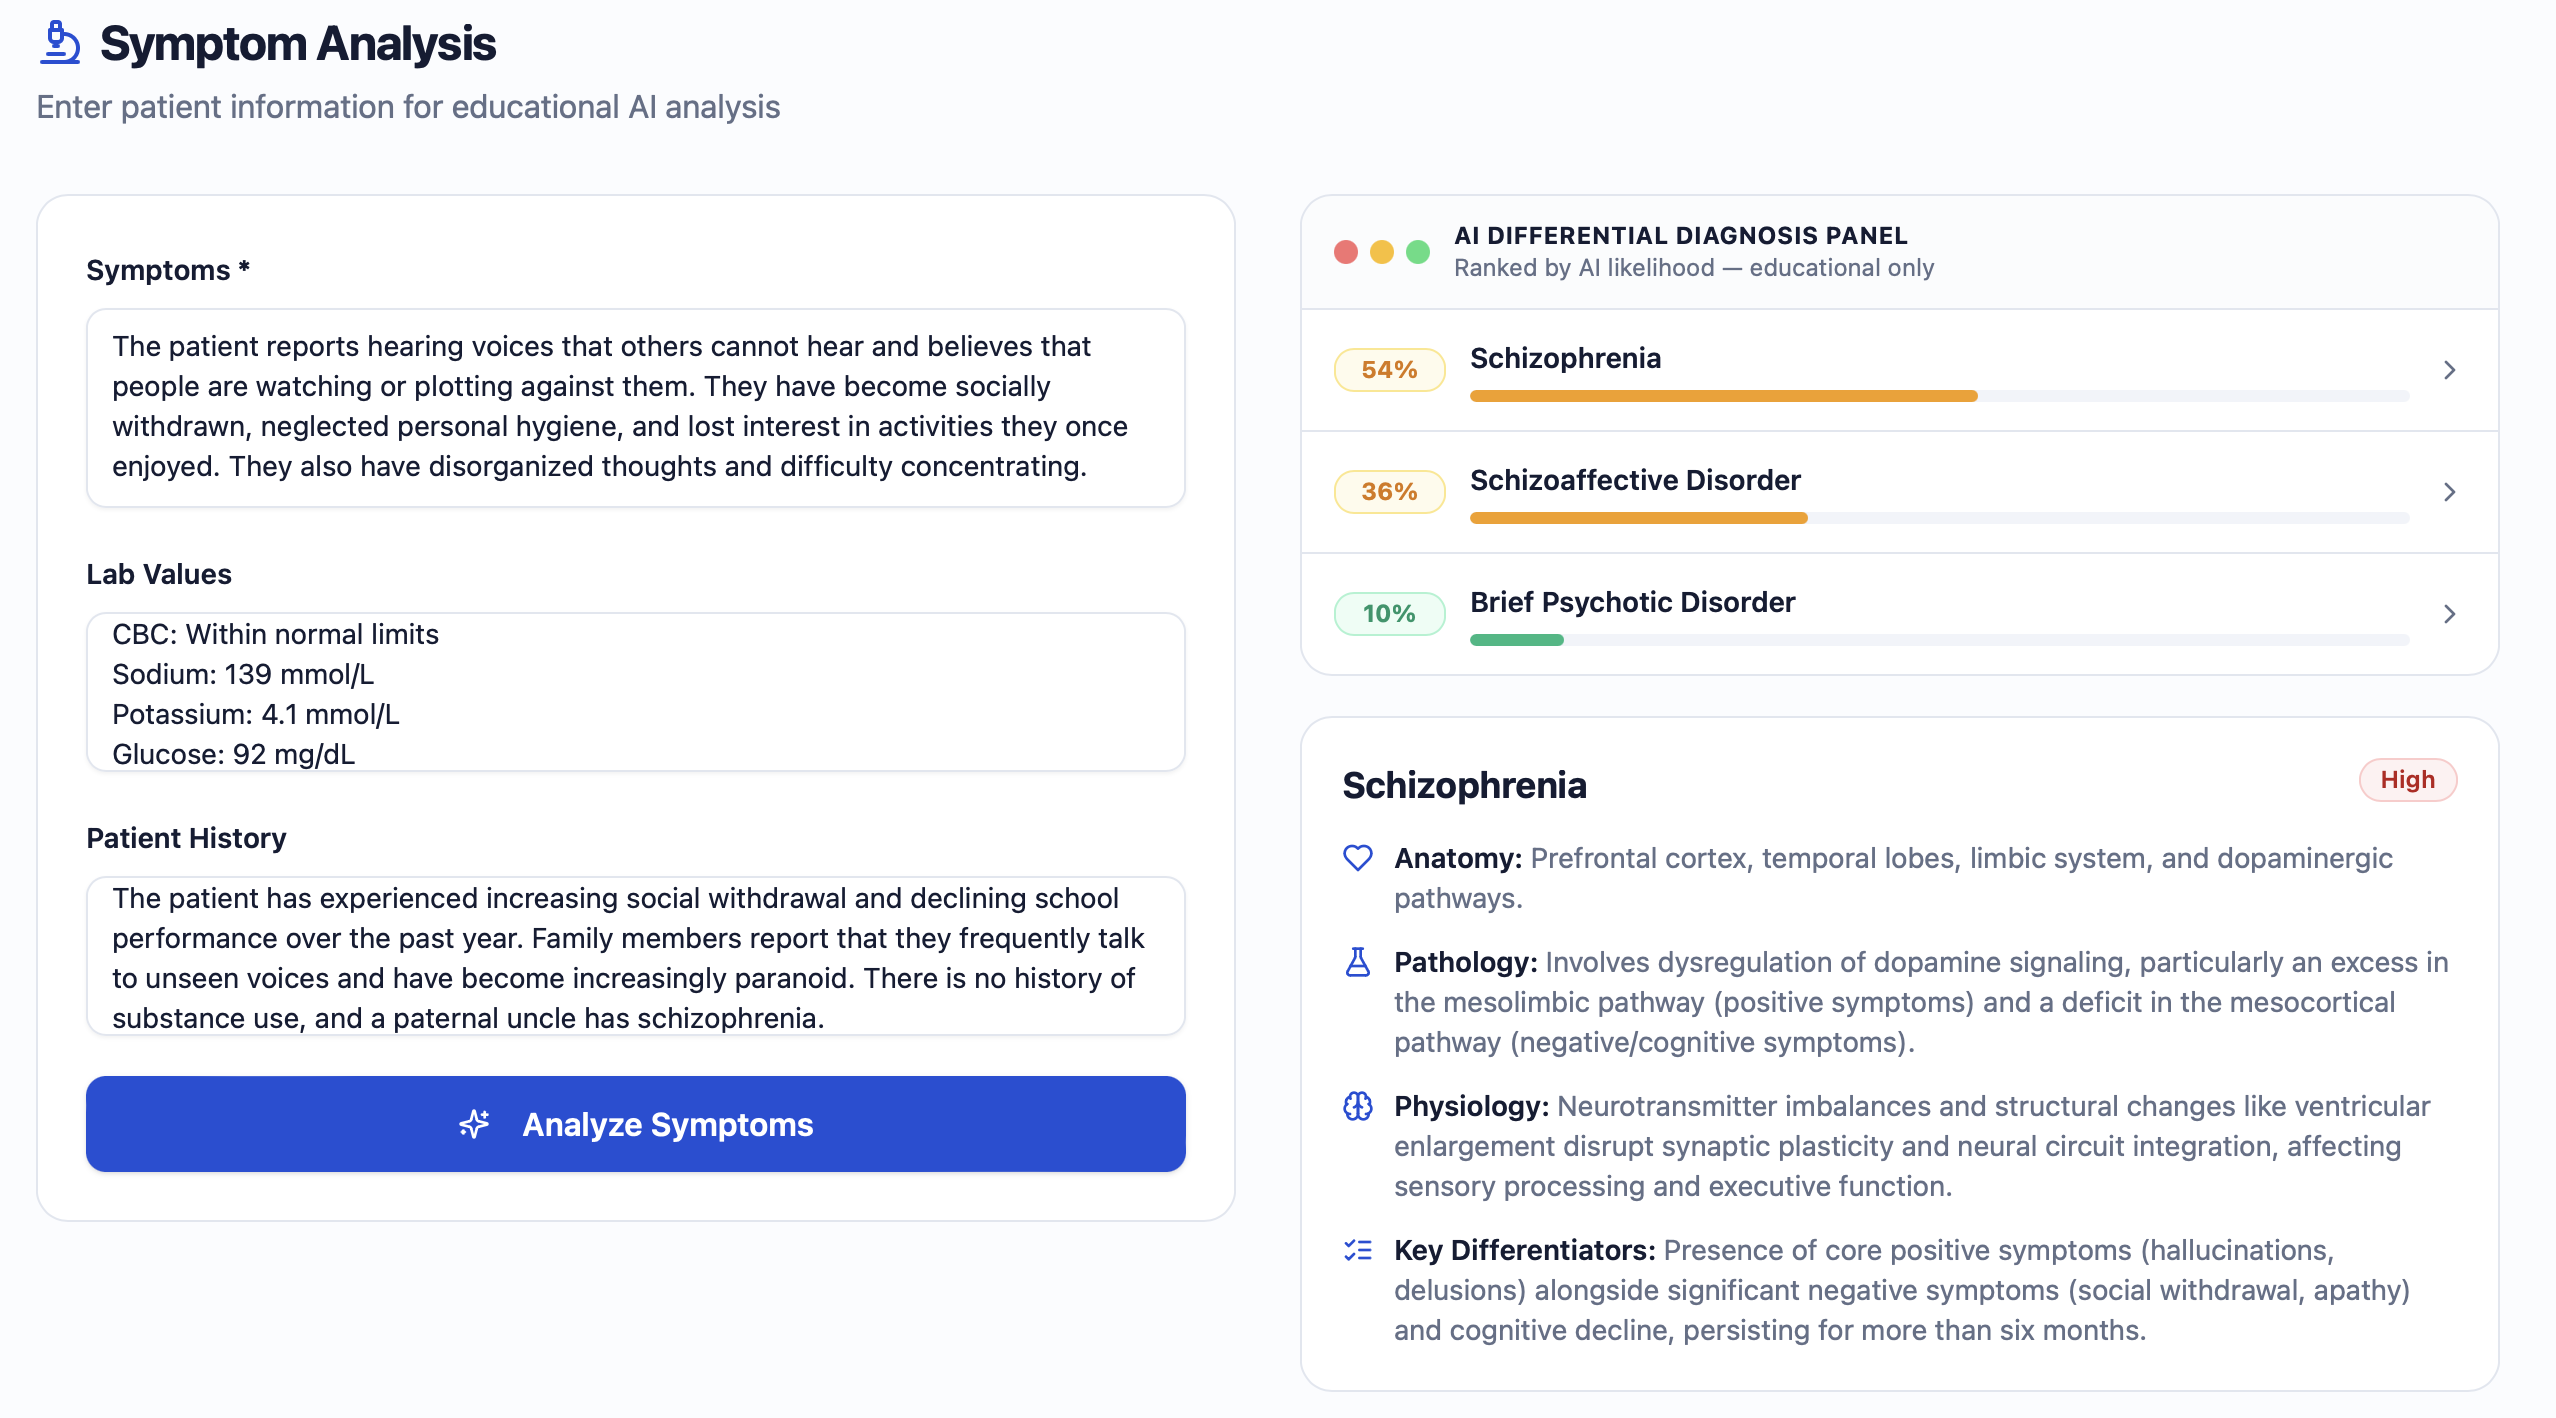2556x1418 pixels.
Task: Click the brain icon next to Physiology
Action: [x=1358, y=1106]
